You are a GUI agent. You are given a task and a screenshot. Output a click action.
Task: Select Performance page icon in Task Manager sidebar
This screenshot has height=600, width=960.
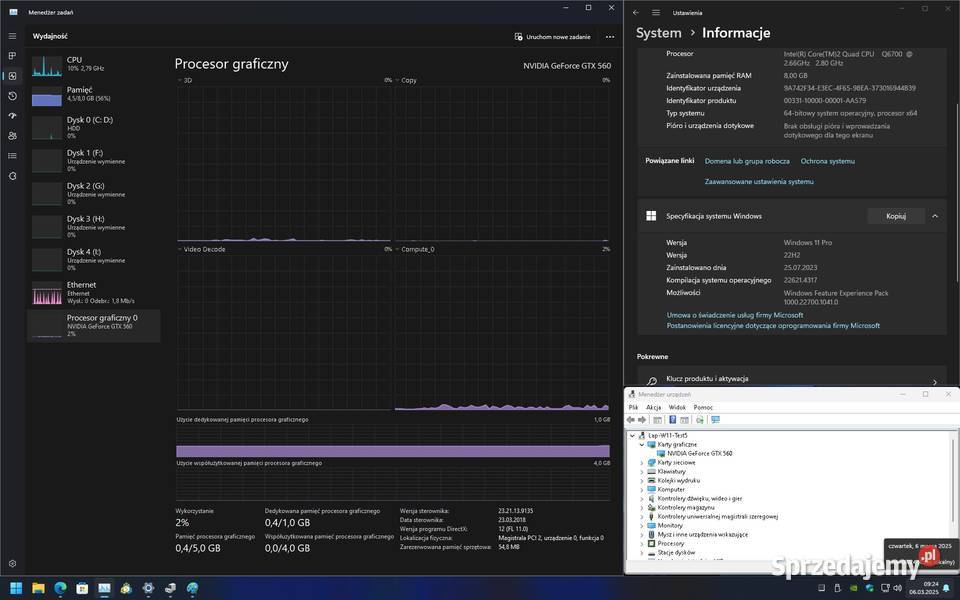pos(12,76)
